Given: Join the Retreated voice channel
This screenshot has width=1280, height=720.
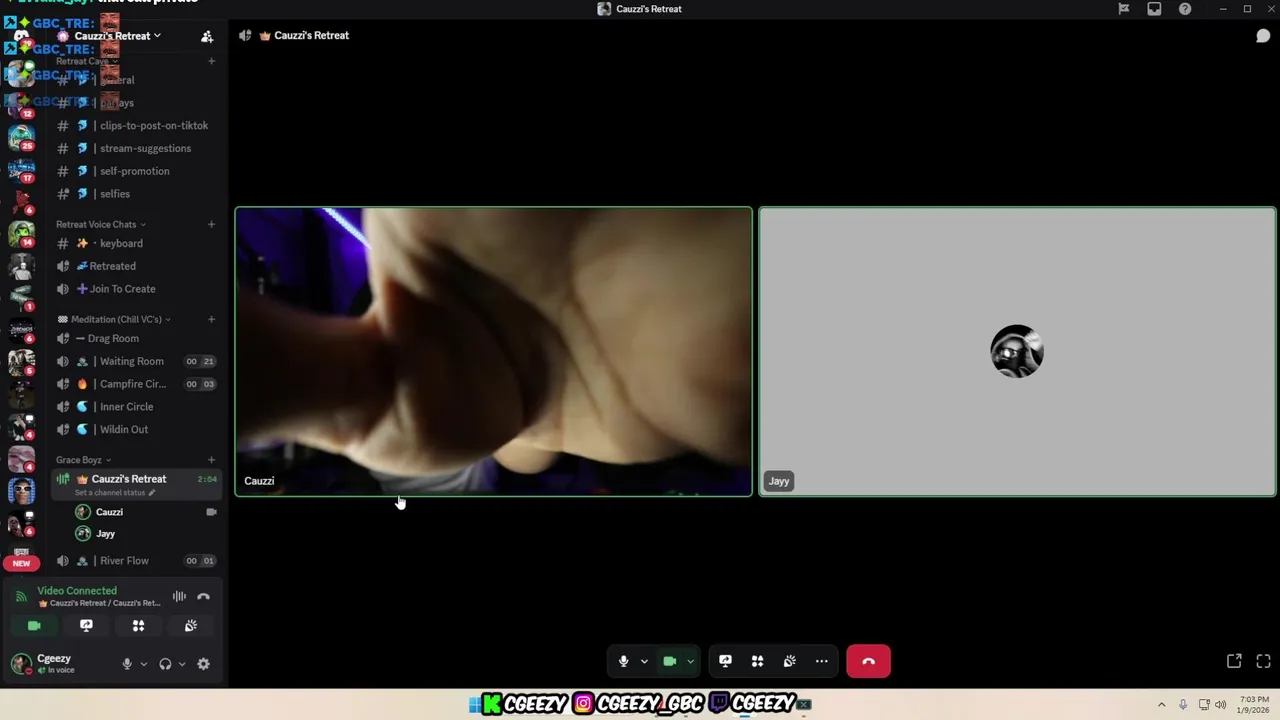Looking at the screenshot, I should [135, 266].
